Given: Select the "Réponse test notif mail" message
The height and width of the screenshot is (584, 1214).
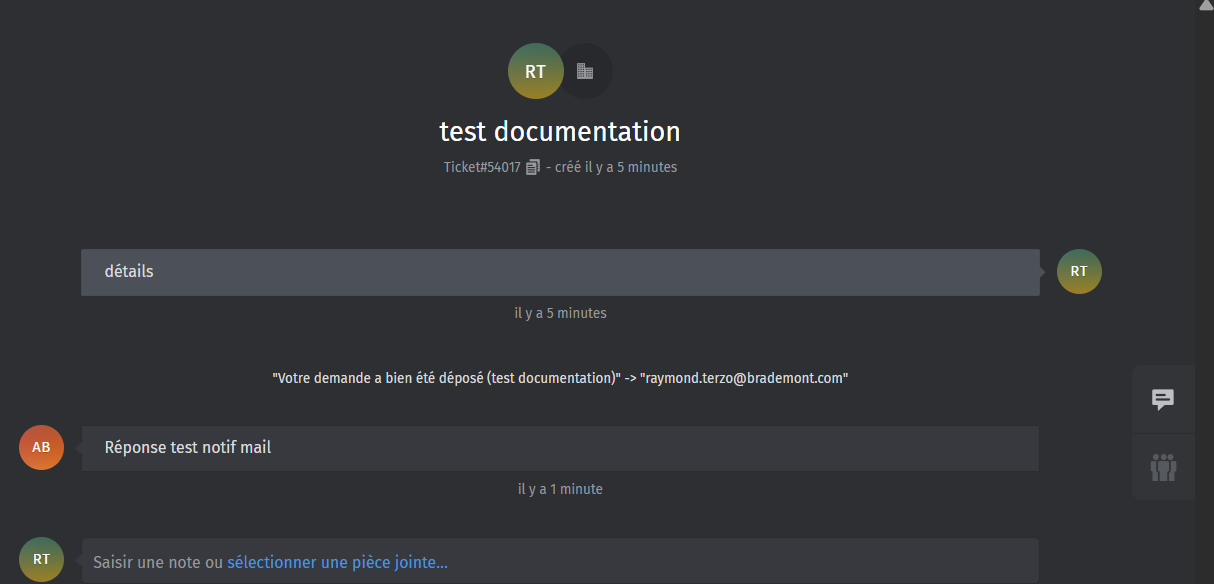Looking at the screenshot, I should point(560,448).
